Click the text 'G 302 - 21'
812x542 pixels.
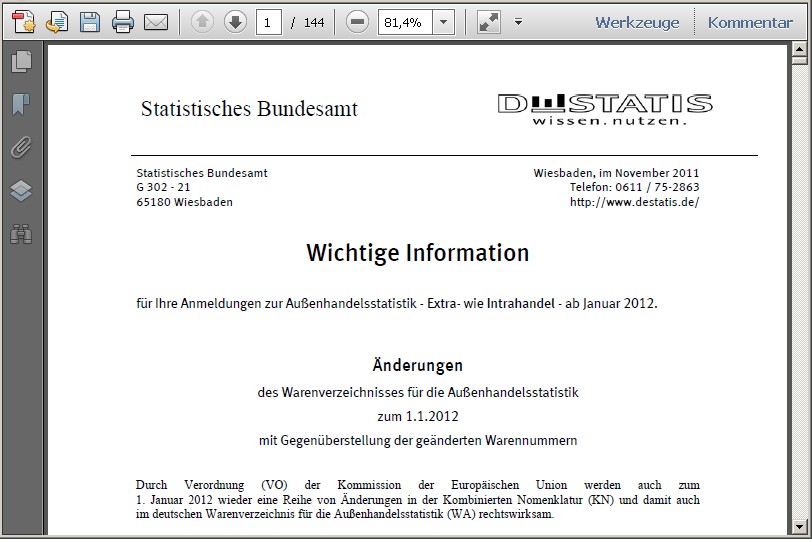coord(163,187)
